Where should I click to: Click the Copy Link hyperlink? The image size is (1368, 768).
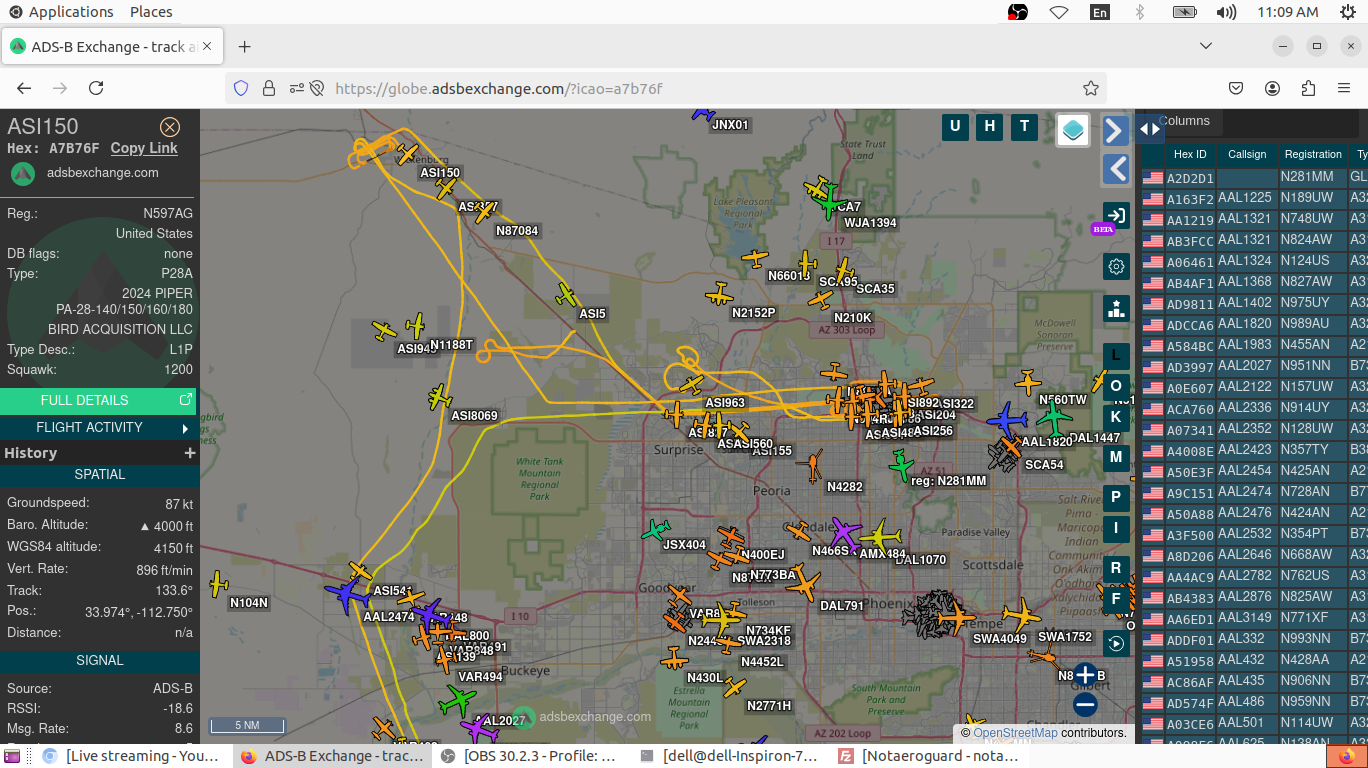point(144,148)
